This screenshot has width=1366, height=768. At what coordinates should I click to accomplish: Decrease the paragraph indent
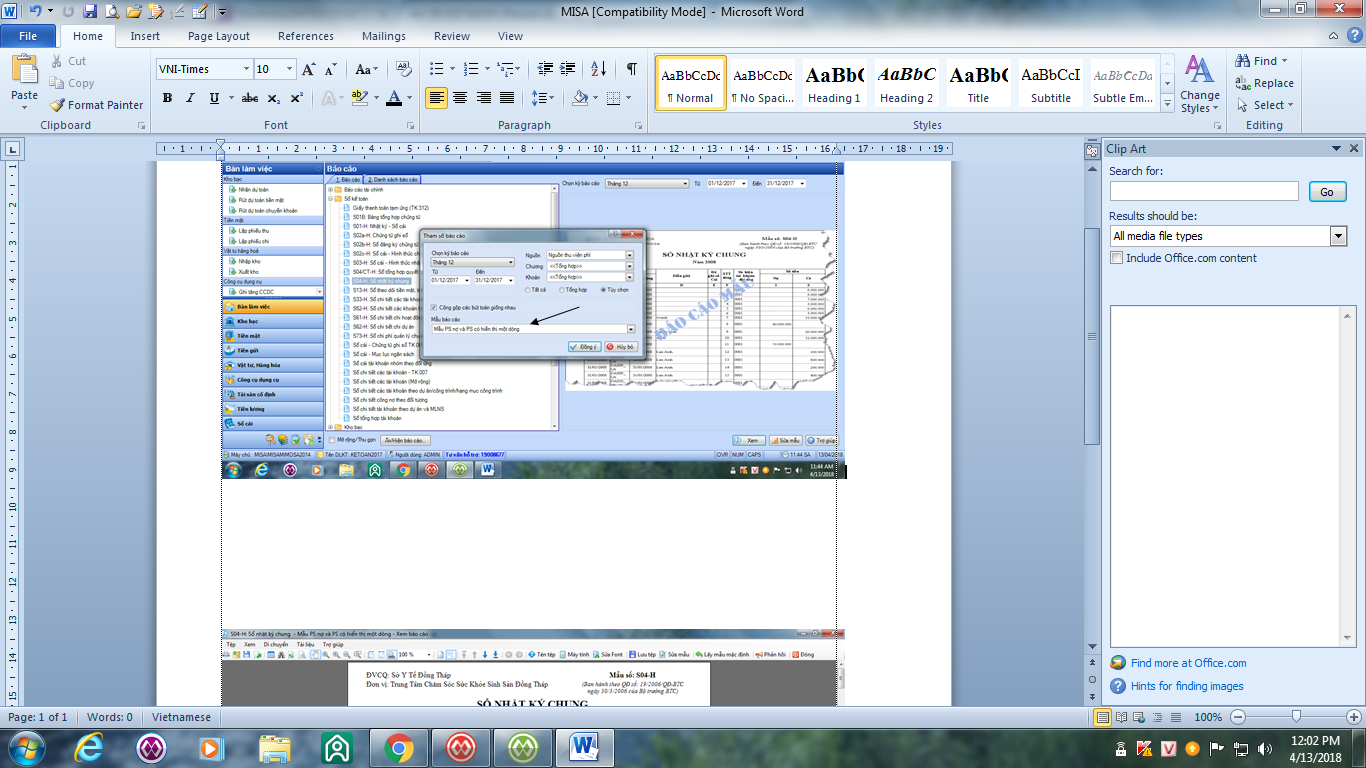[545, 69]
